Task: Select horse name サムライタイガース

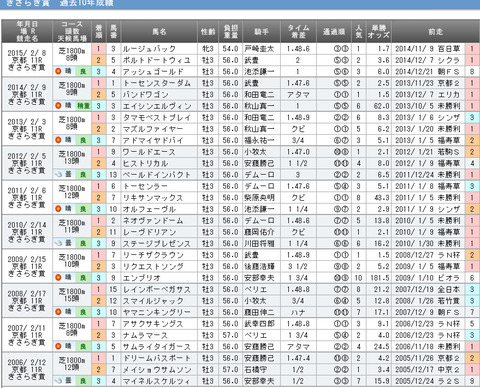Action: coord(157,347)
